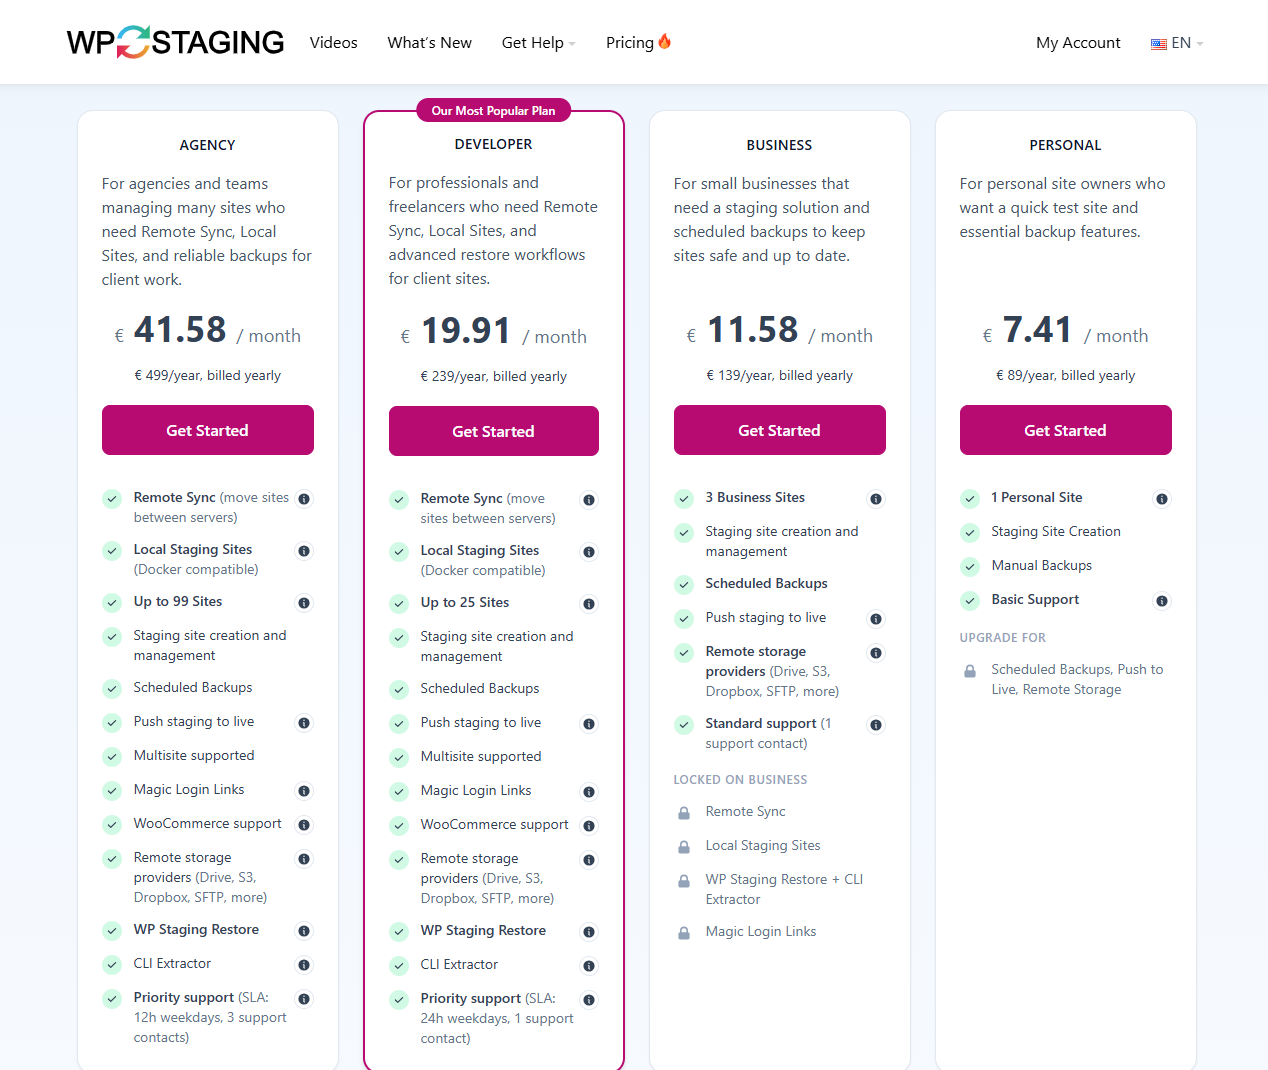Click locked Local Staging Sites in Business
This screenshot has width=1268, height=1070.
(763, 846)
